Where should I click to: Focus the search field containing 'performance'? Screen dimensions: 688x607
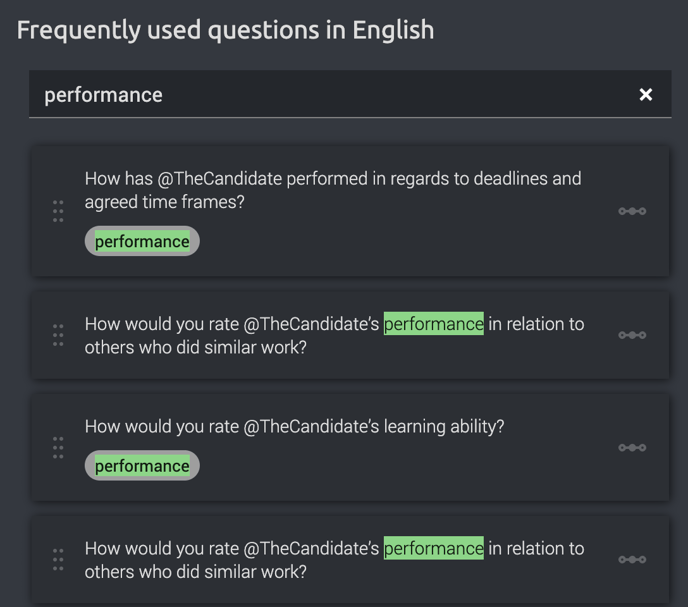point(350,94)
